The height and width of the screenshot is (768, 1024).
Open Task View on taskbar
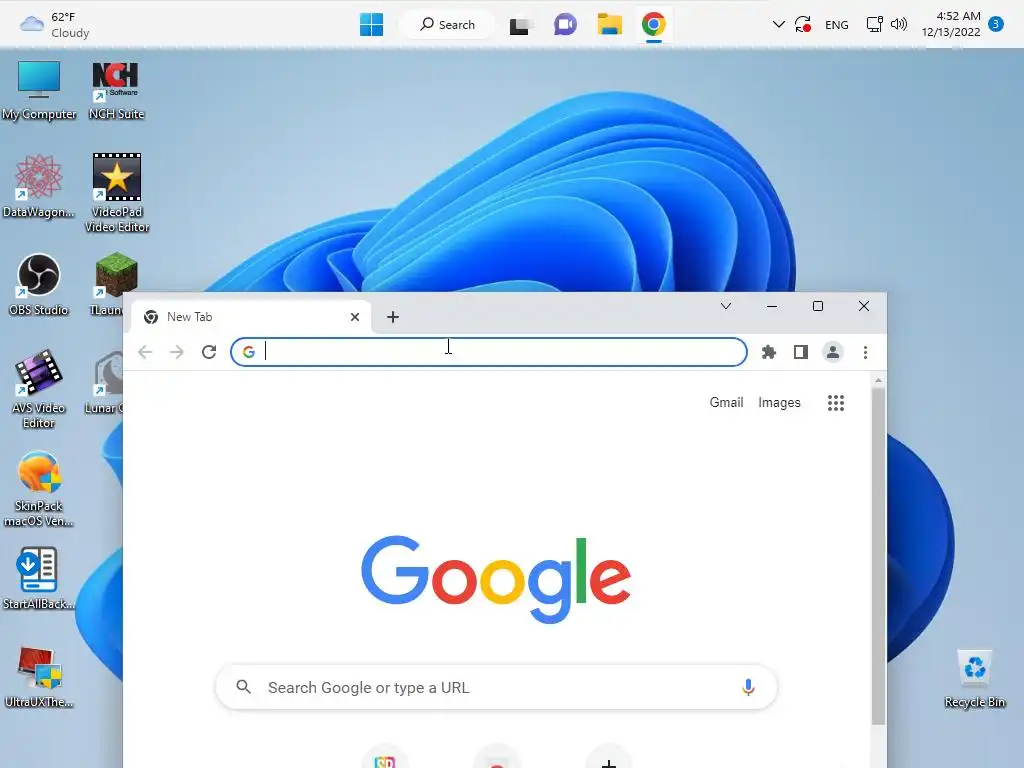tap(520, 25)
